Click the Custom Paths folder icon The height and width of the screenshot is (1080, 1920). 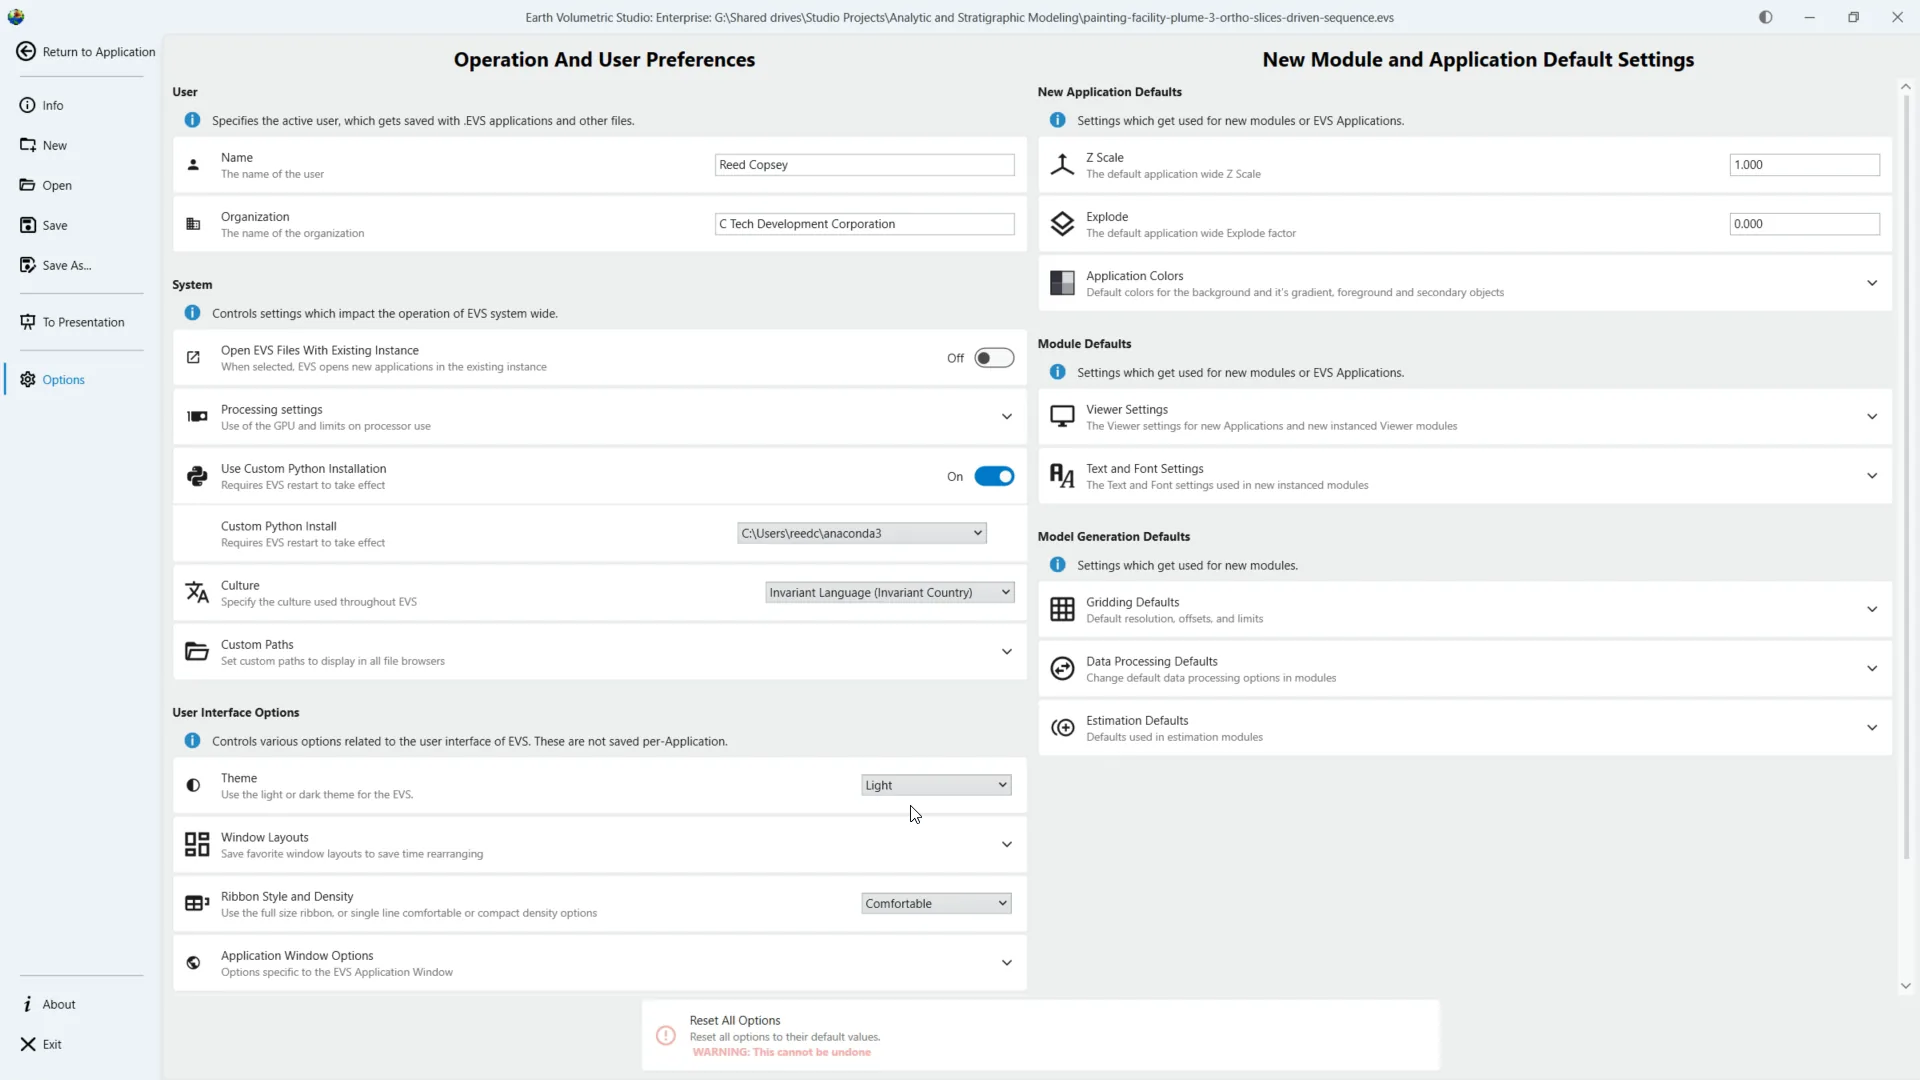(x=197, y=652)
